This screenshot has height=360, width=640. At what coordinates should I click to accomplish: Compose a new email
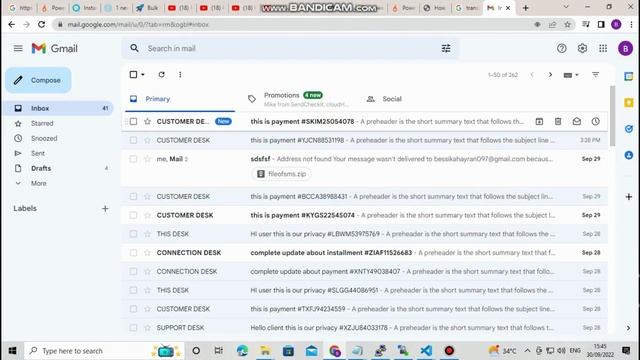tap(38, 80)
